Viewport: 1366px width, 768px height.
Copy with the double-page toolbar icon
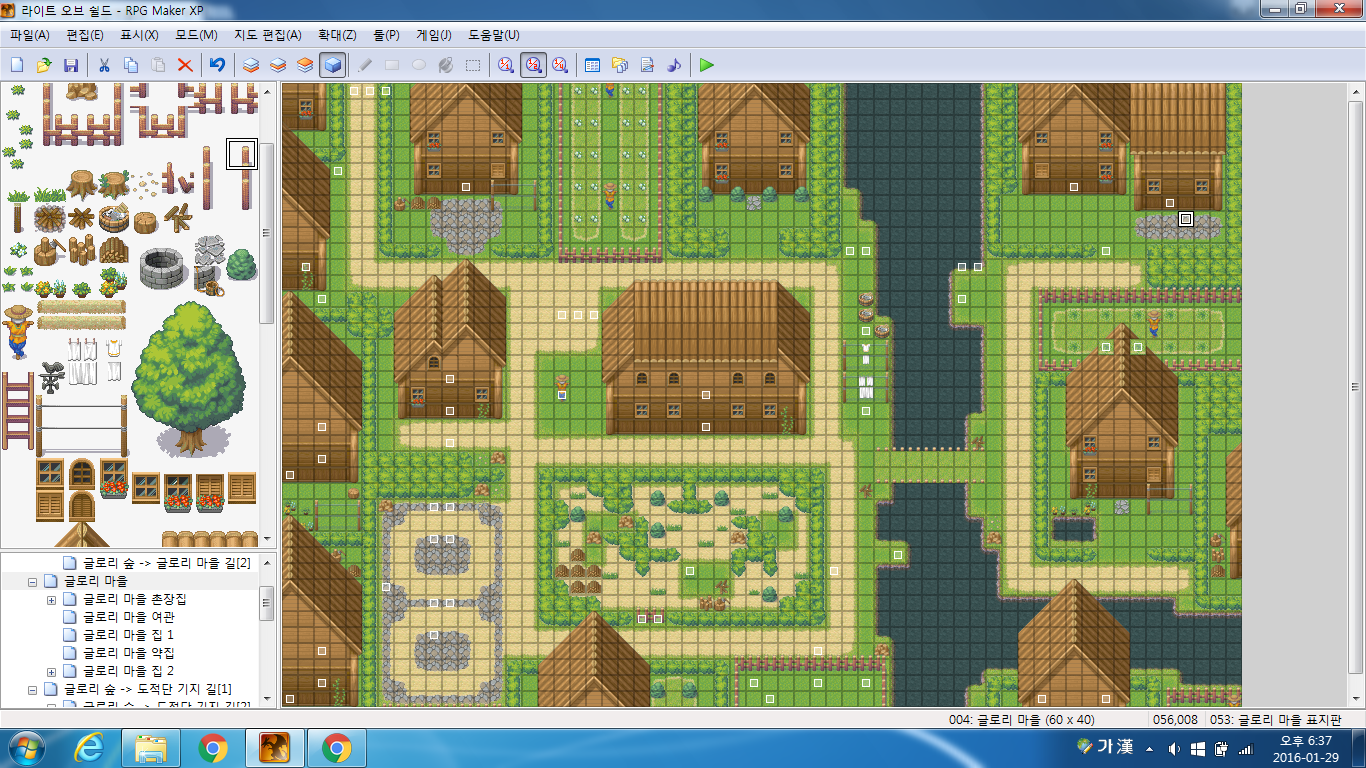131,65
